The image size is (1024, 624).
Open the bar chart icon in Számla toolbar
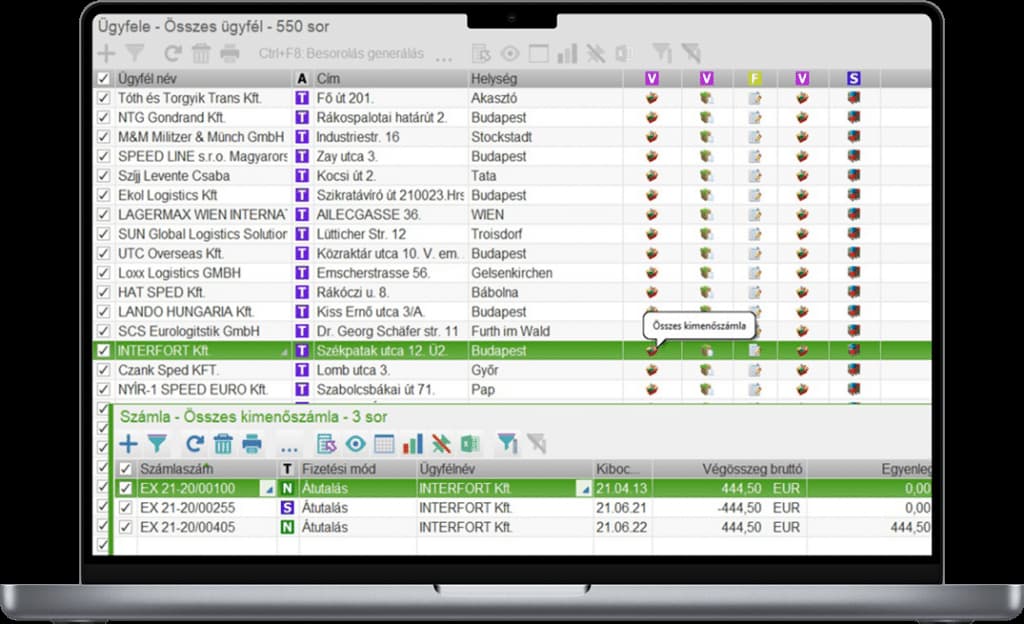(x=413, y=444)
